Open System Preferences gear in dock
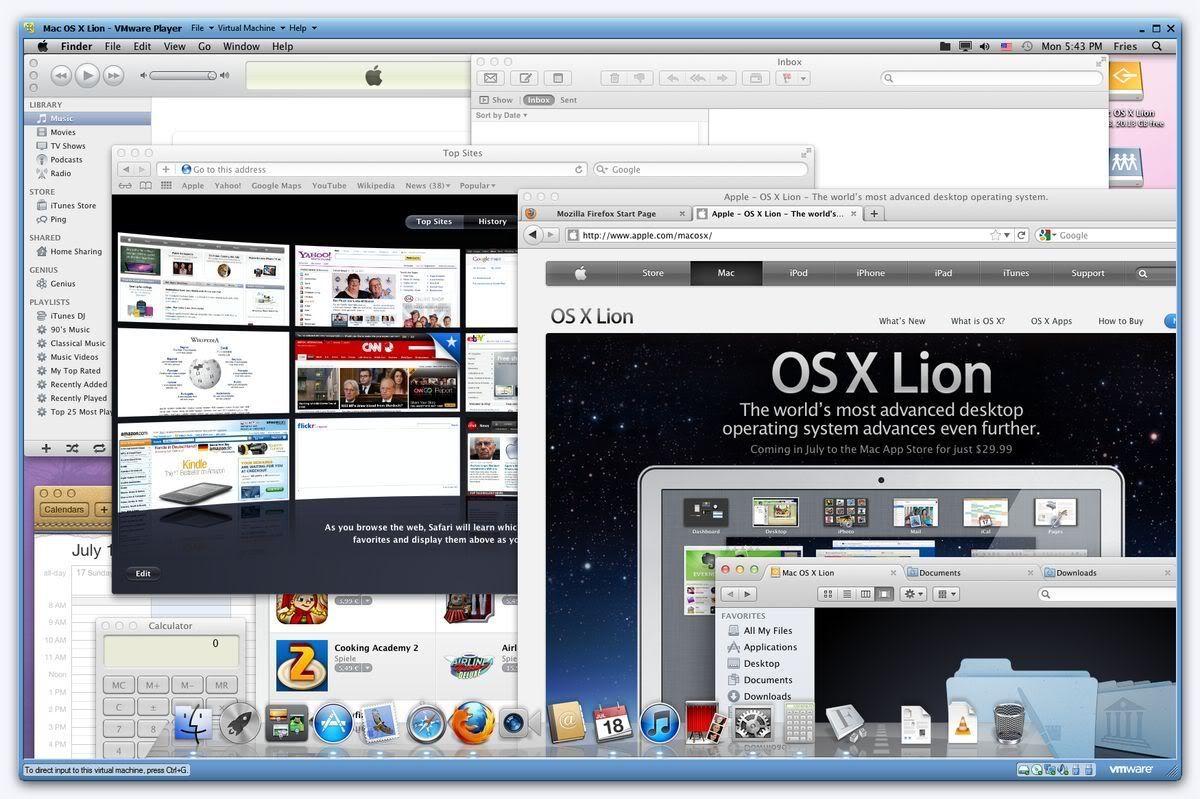The width and height of the screenshot is (1200, 799). (x=752, y=722)
